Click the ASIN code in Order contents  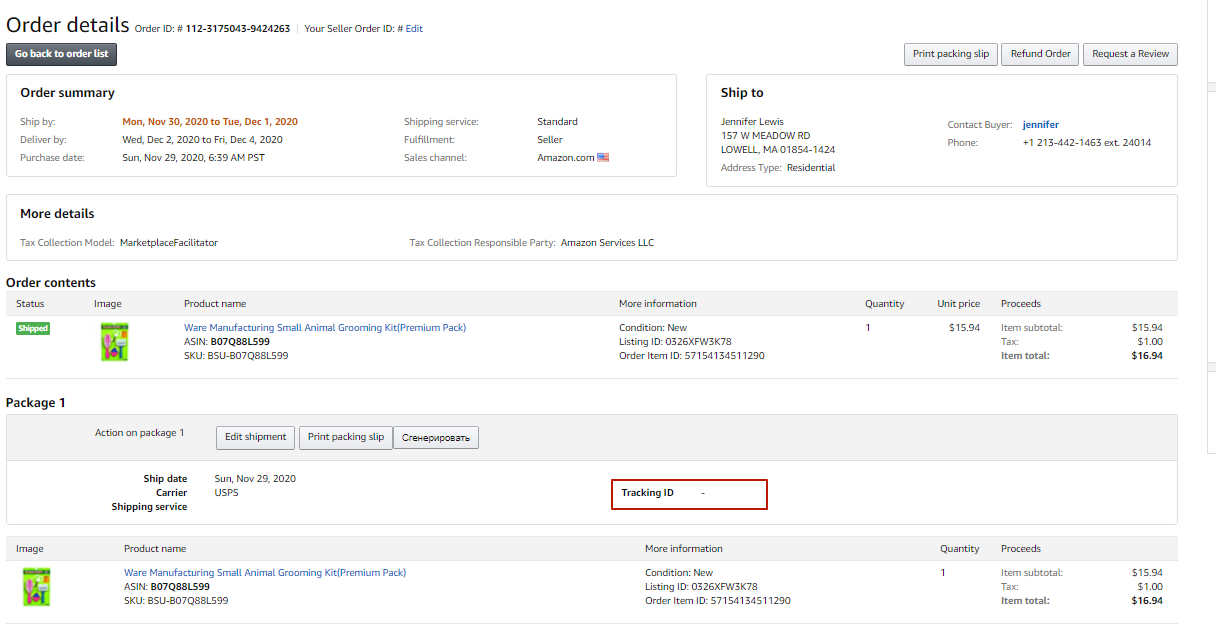point(238,342)
